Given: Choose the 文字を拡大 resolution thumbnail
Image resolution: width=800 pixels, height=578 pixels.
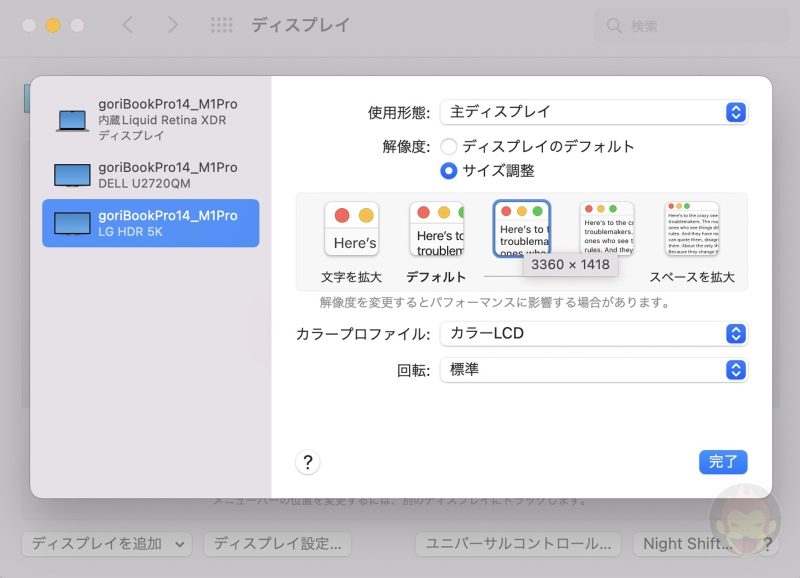Looking at the screenshot, I should (x=352, y=229).
